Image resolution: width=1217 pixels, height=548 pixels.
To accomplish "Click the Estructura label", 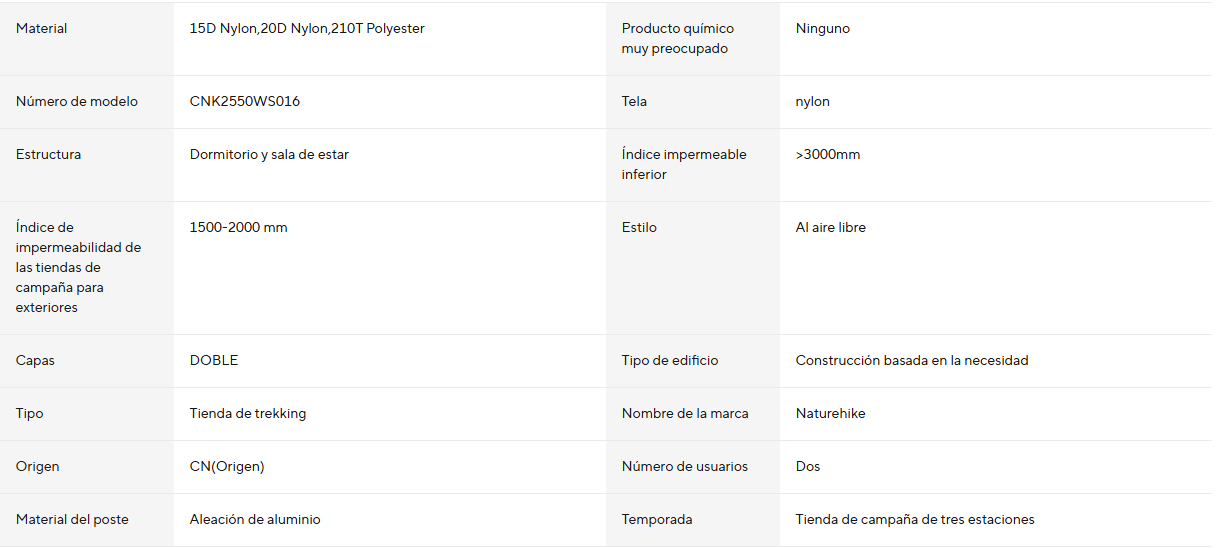I will click(x=49, y=155).
